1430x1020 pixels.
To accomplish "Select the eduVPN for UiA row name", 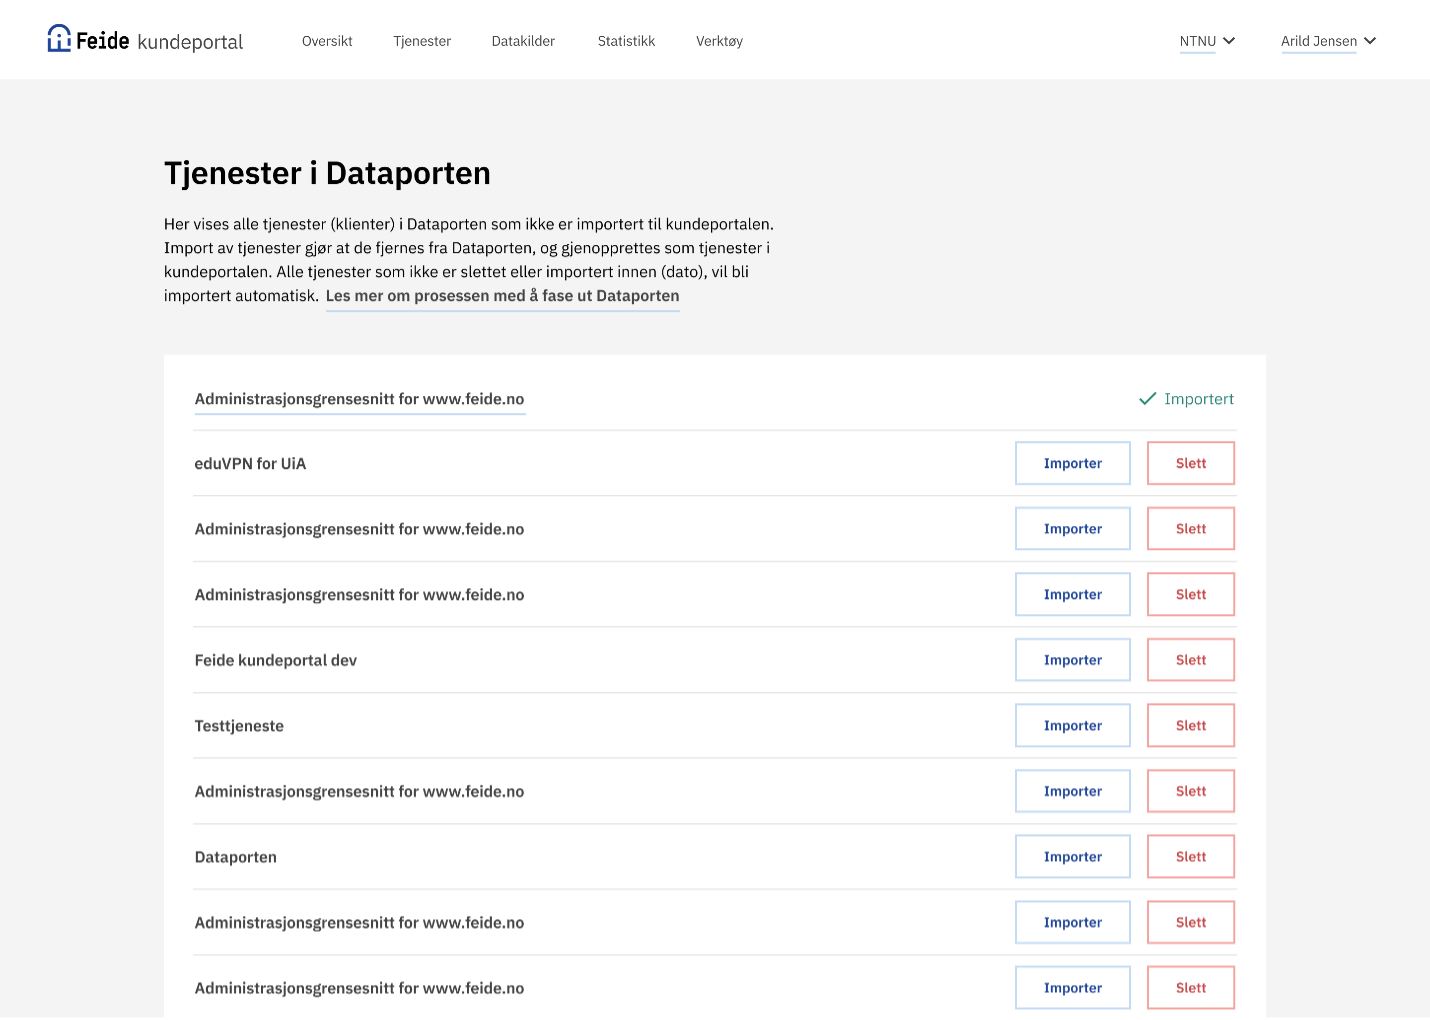I will click(250, 464).
